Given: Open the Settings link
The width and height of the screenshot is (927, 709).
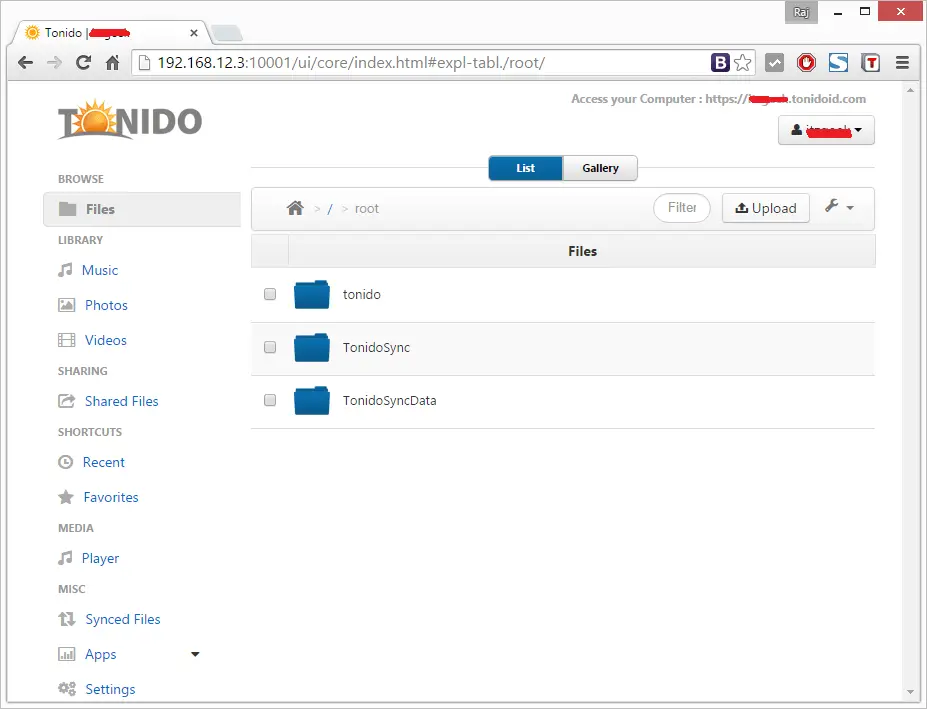Looking at the screenshot, I should click(111, 689).
